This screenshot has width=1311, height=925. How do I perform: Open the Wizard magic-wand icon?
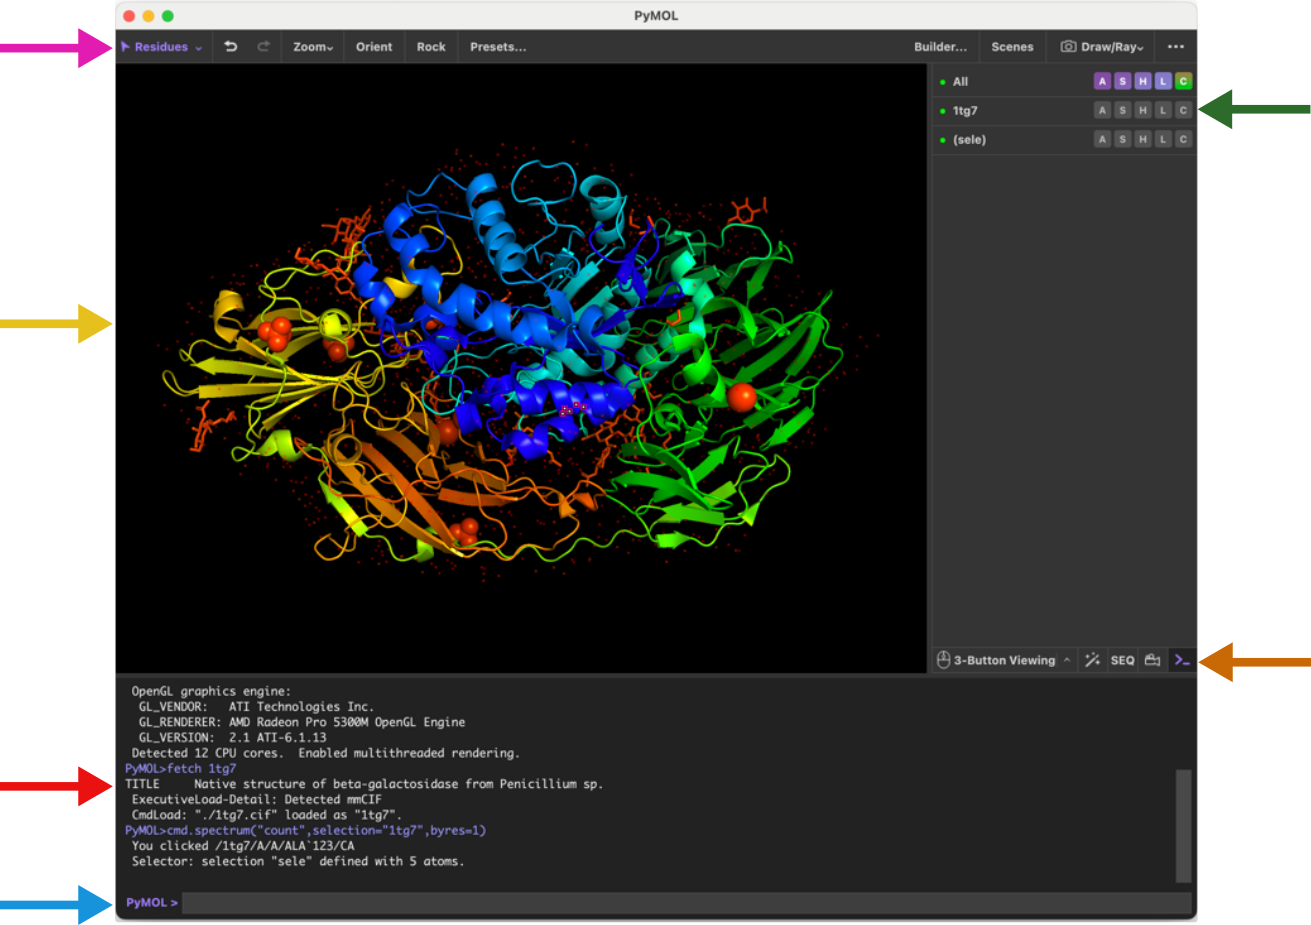pyautogui.click(x=1093, y=660)
